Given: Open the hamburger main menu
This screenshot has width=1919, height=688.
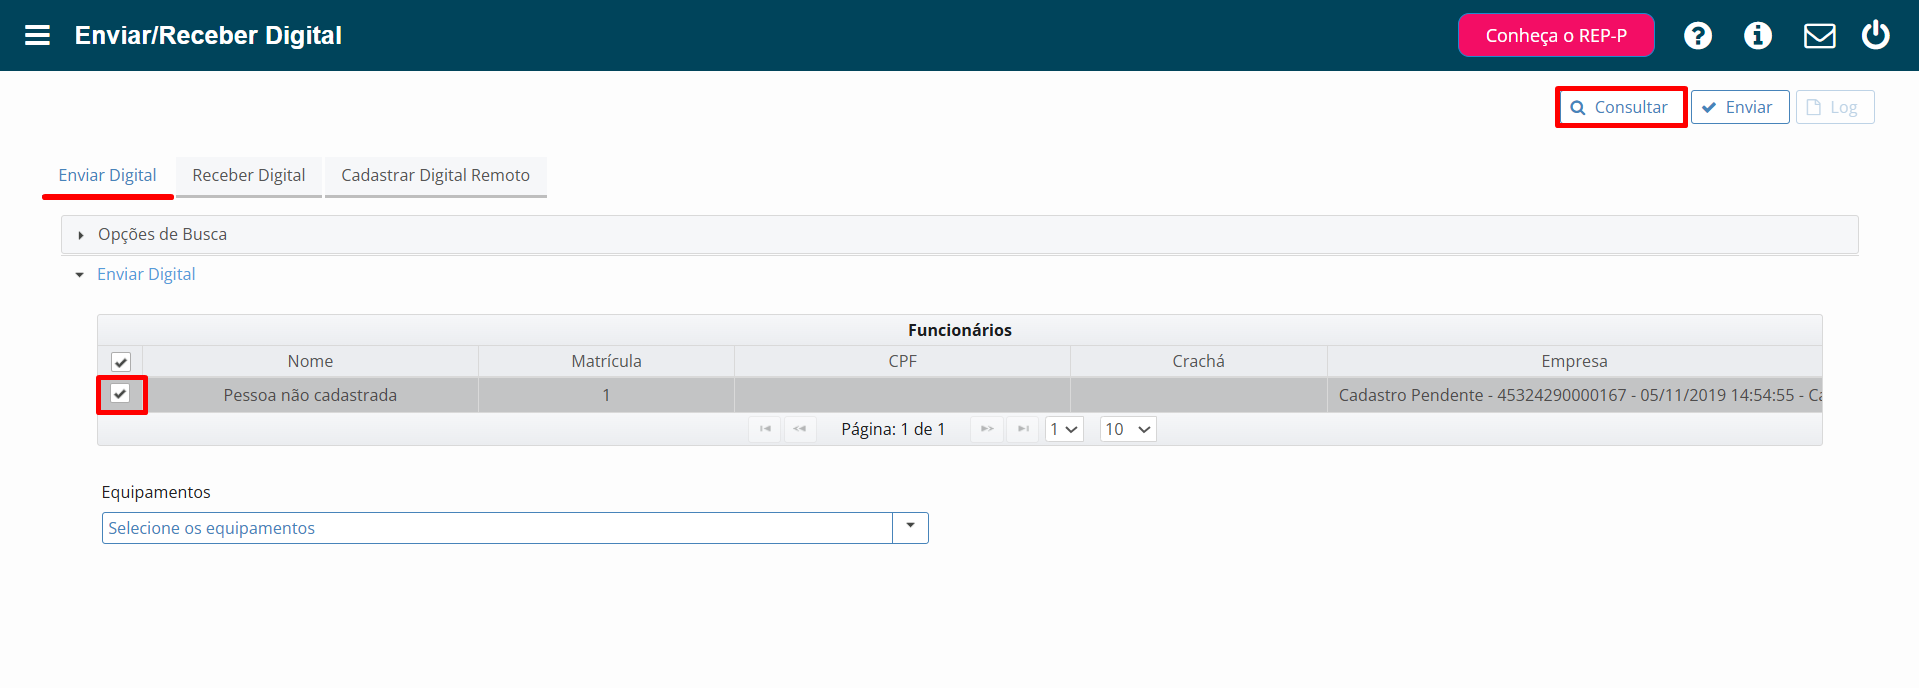Looking at the screenshot, I should click(x=37, y=36).
